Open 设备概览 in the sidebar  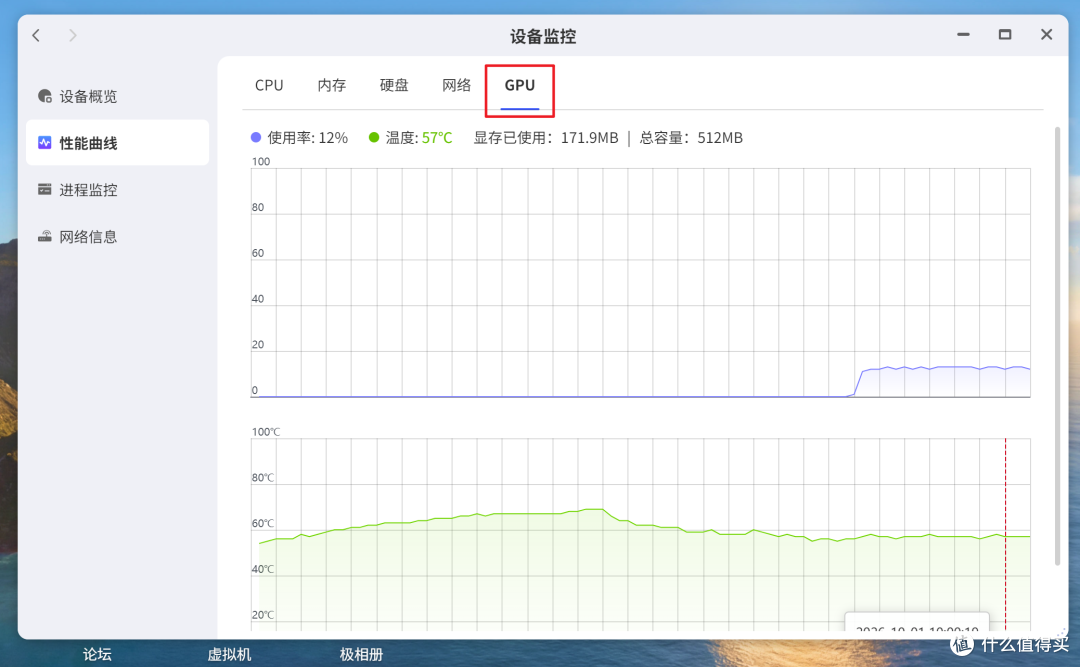click(x=117, y=96)
